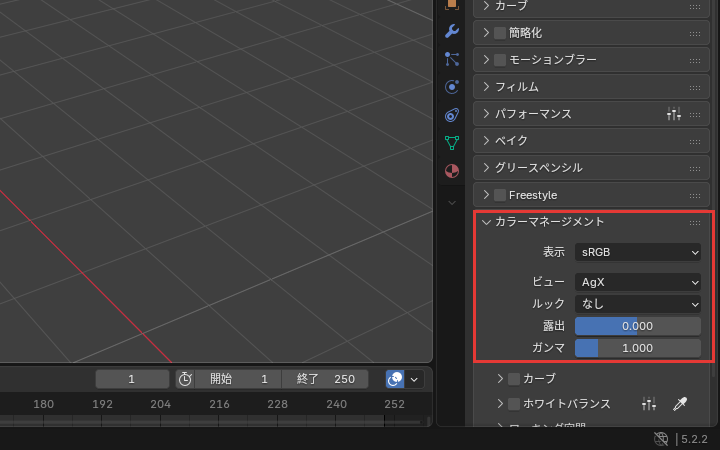Enable the Freestyle checkbox
Viewport: 720px width, 450px height.
[x=500, y=195]
